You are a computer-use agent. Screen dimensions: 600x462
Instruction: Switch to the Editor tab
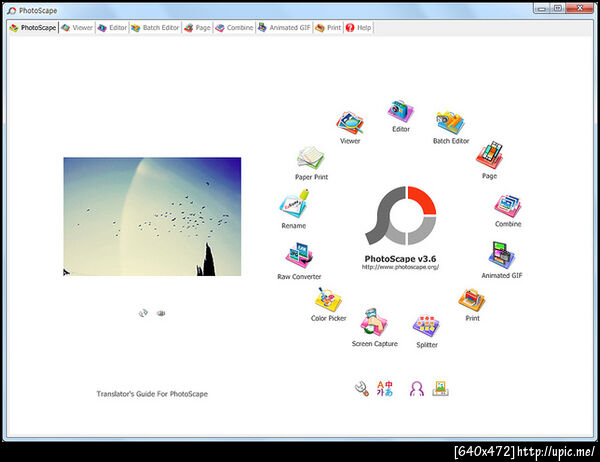[x=112, y=28]
